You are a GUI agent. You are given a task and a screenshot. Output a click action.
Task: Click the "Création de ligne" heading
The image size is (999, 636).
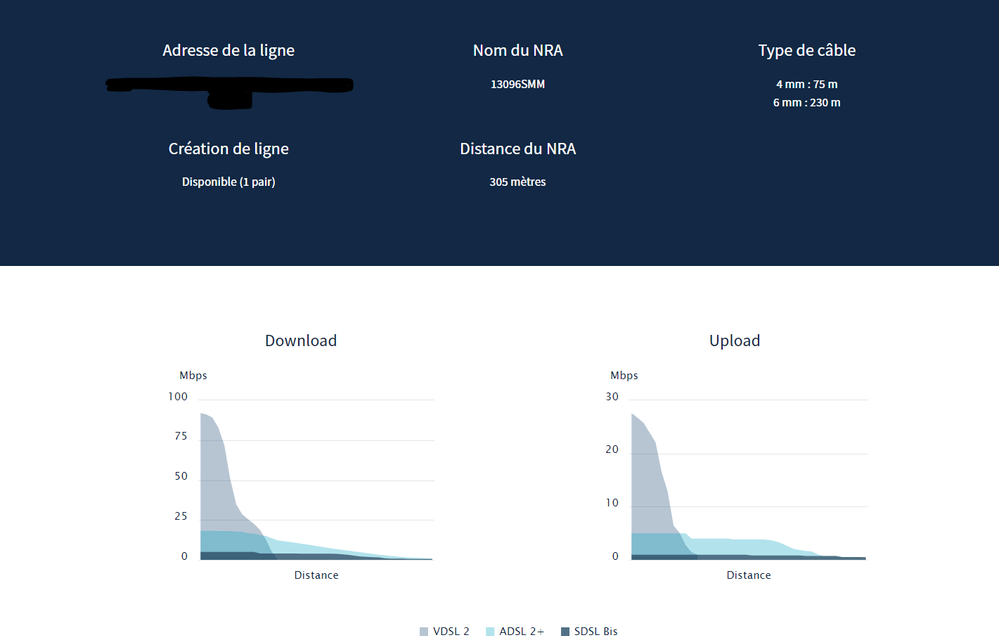pos(228,149)
